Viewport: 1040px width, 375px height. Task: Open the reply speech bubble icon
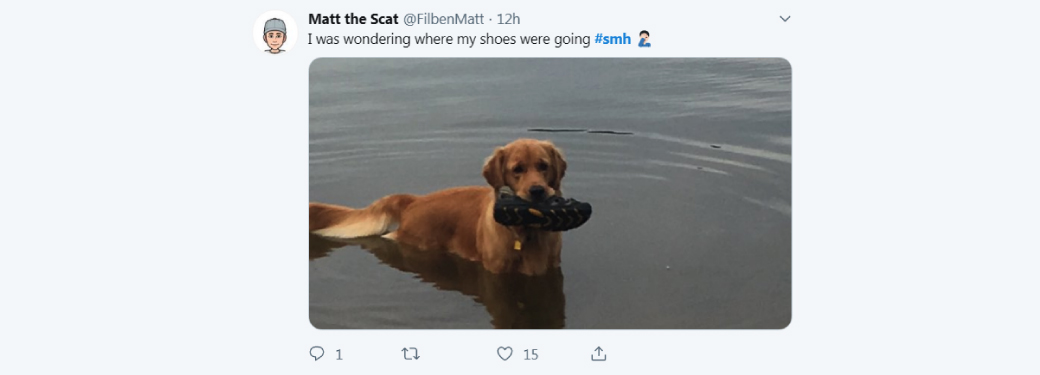pos(317,354)
